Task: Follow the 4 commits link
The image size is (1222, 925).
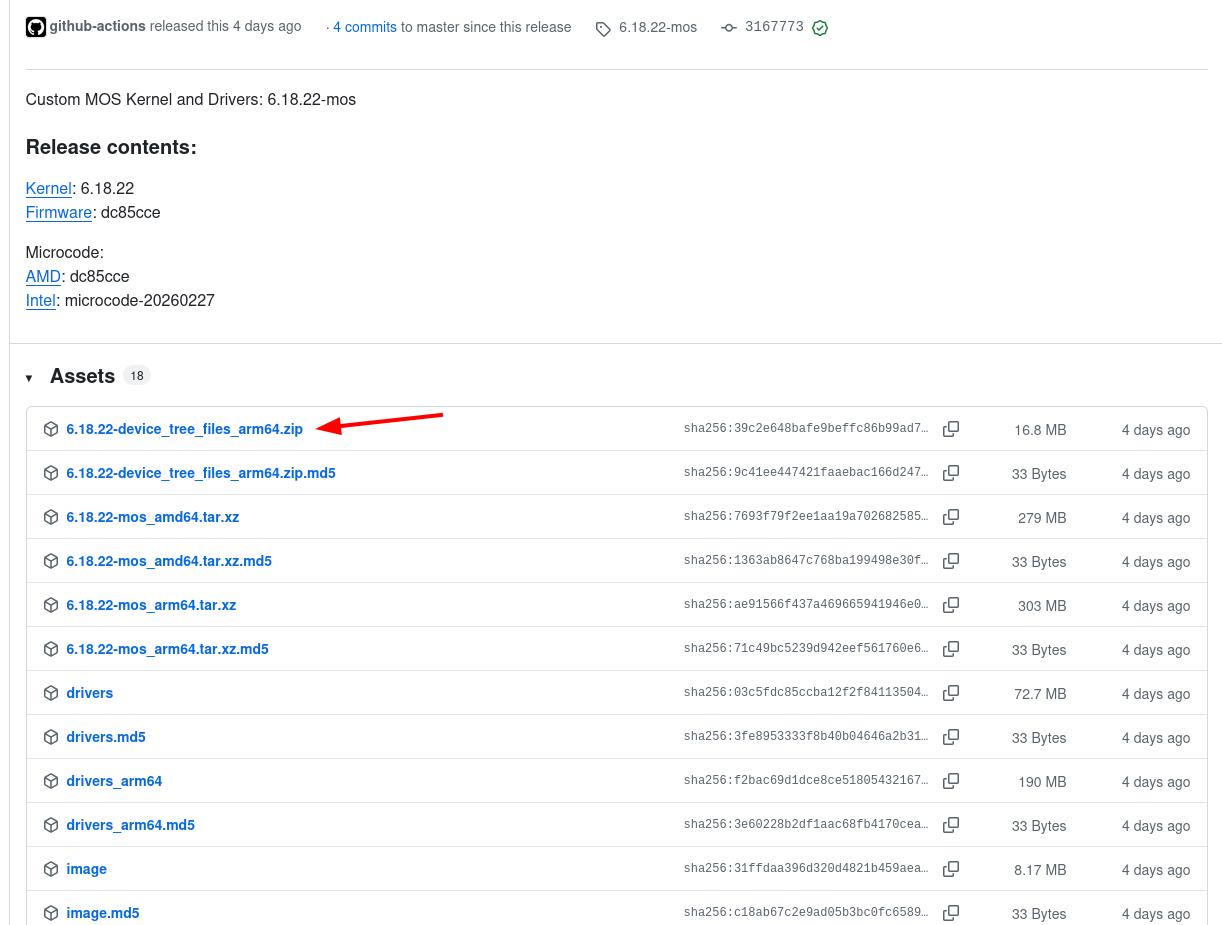Action: pyautogui.click(x=362, y=27)
